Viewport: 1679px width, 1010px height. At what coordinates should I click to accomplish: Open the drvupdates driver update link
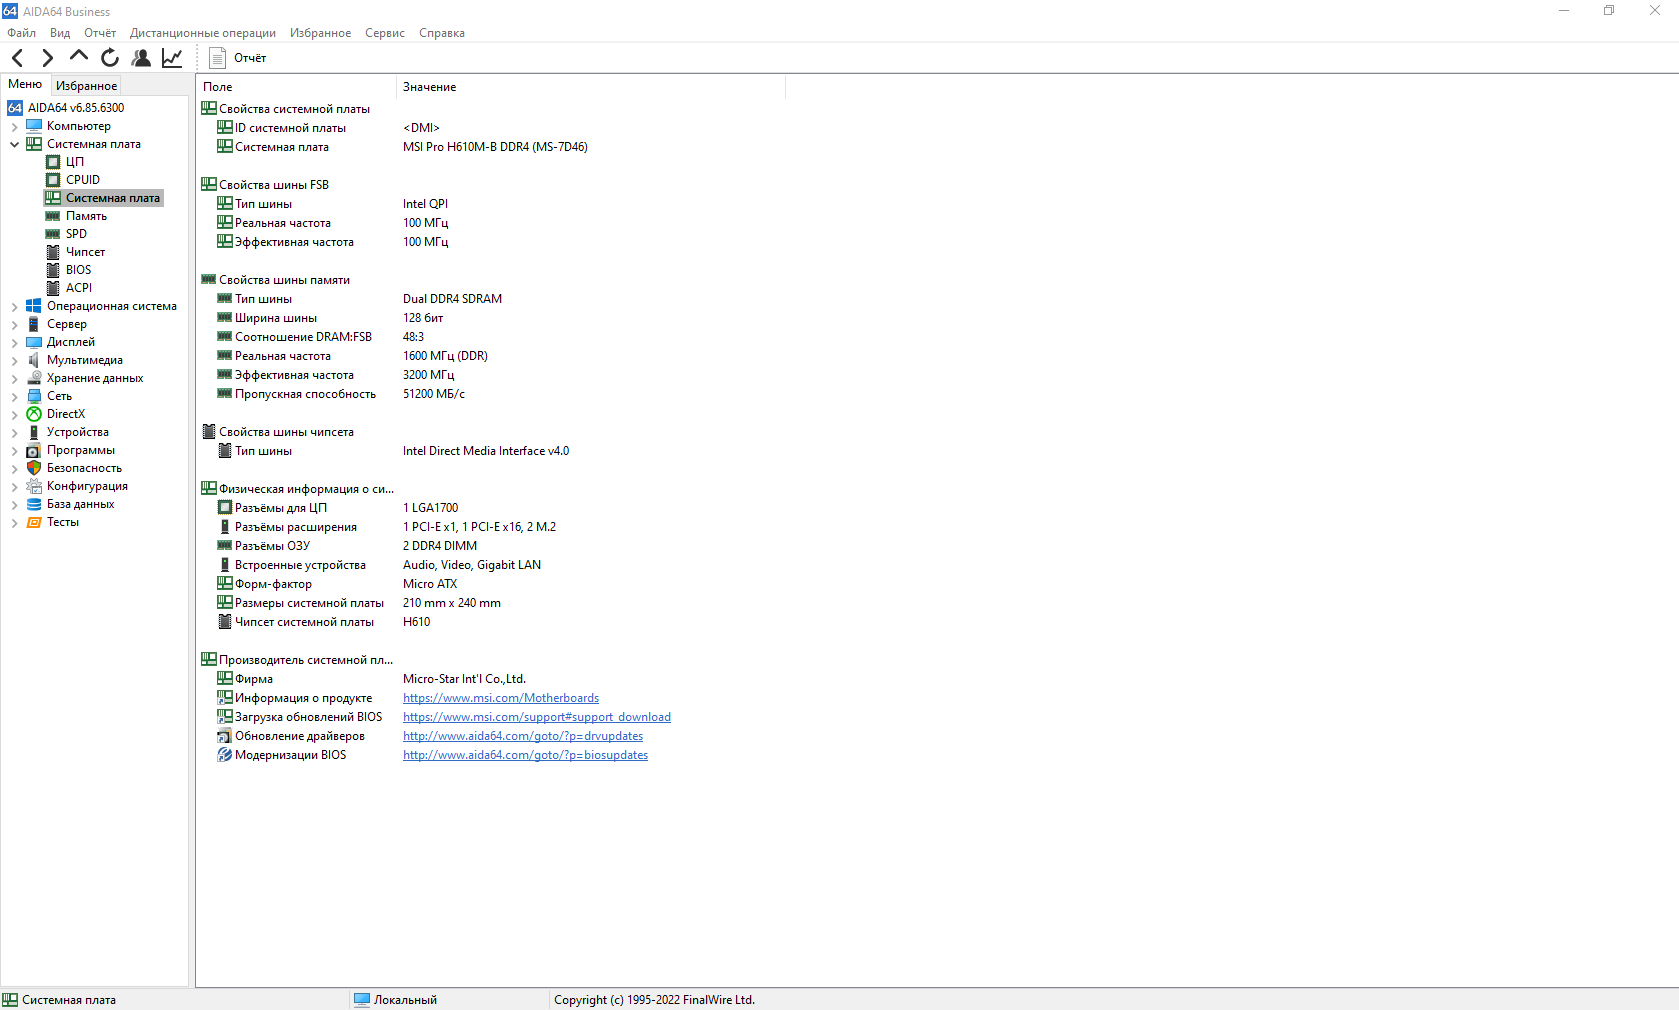pos(523,736)
